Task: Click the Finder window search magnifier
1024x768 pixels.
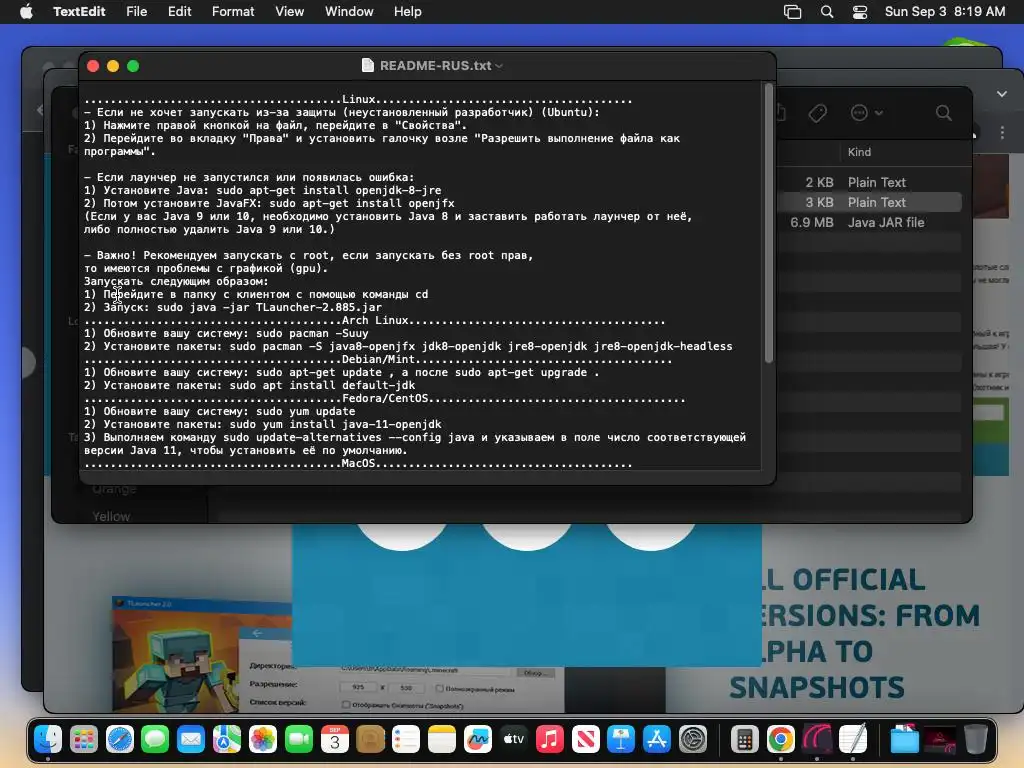Action: (943, 113)
